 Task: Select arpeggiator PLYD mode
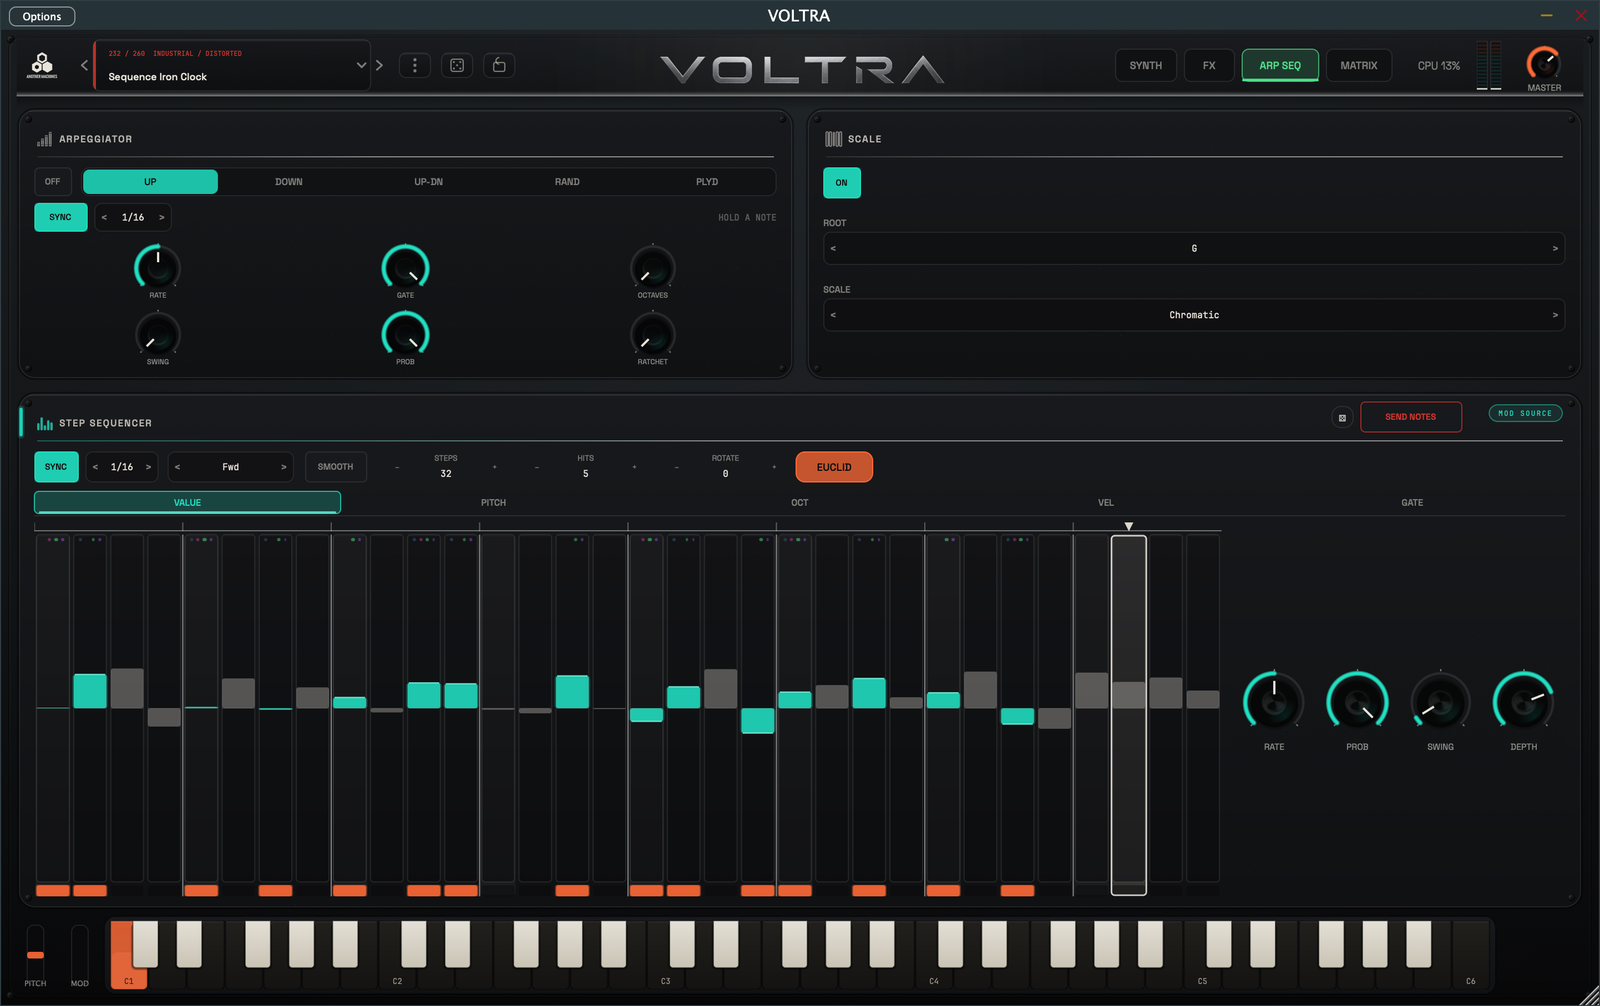tap(707, 182)
